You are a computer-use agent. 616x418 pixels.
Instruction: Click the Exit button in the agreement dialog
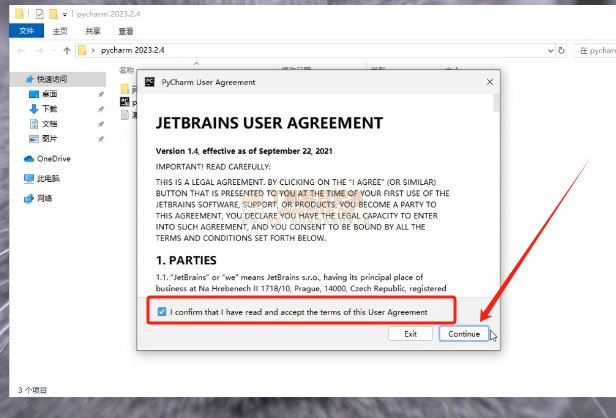tap(410, 334)
